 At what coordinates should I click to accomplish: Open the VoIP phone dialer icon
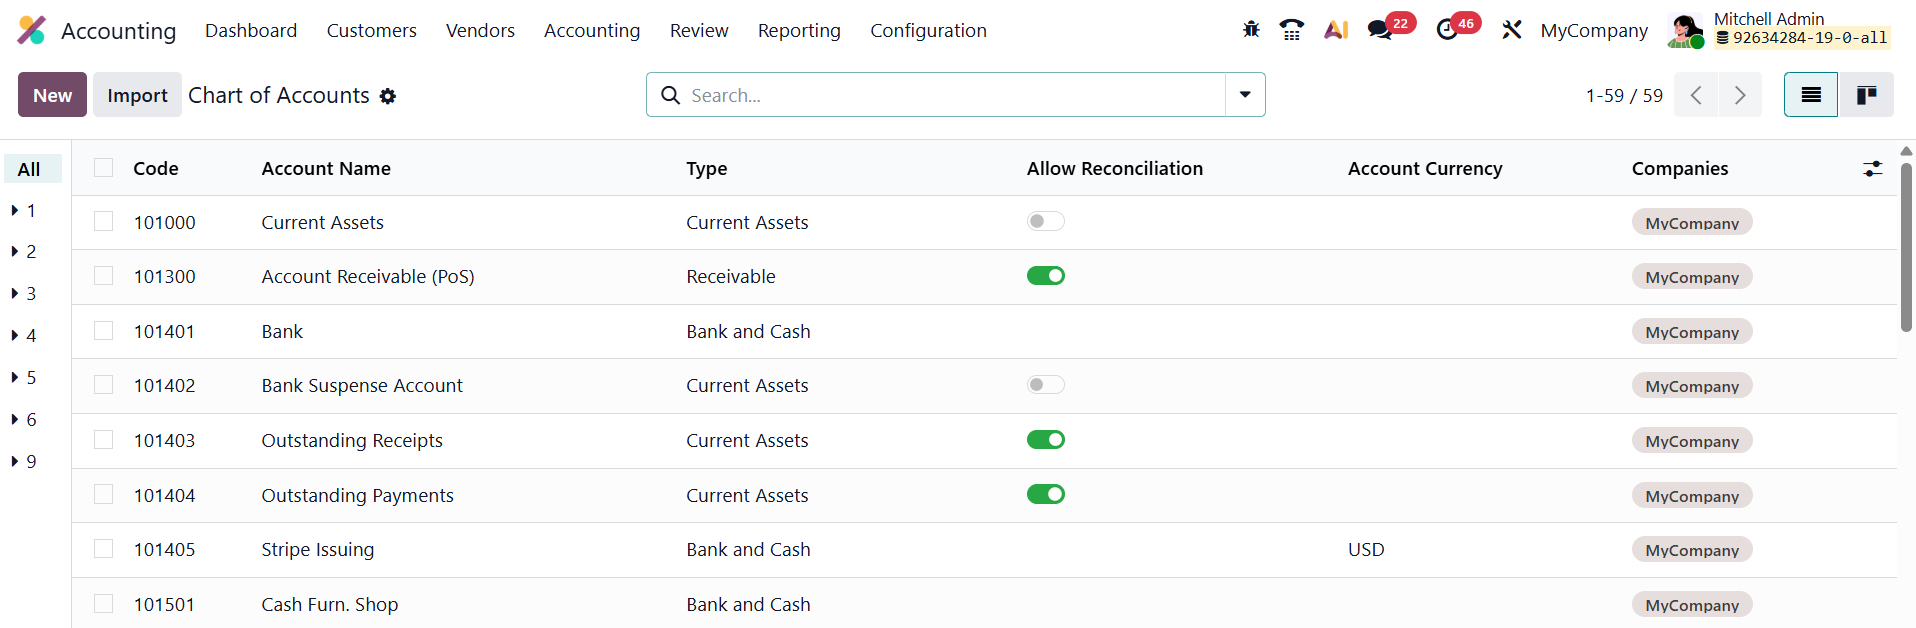click(1292, 30)
